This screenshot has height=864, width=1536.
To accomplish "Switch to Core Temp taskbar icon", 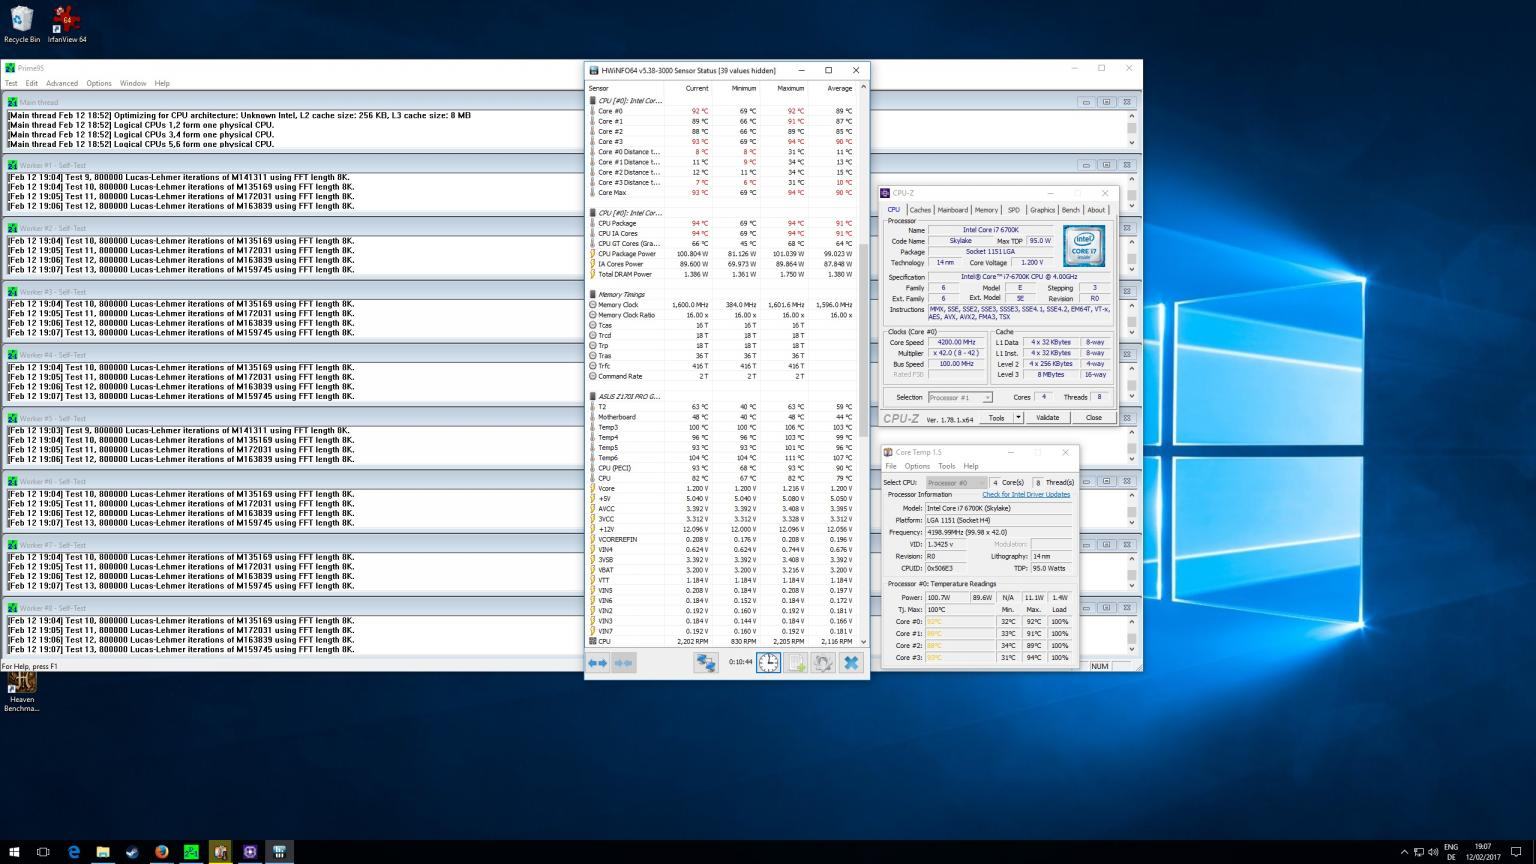I will [220, 852].
